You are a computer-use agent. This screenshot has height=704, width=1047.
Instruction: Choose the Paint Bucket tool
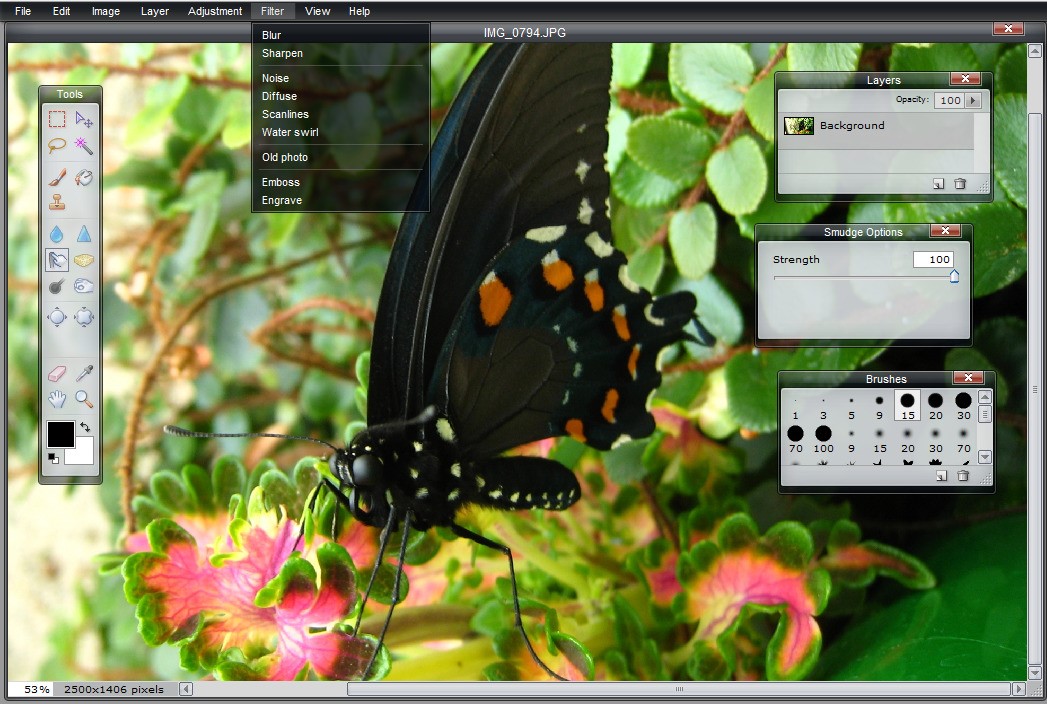tap(84, 178)
